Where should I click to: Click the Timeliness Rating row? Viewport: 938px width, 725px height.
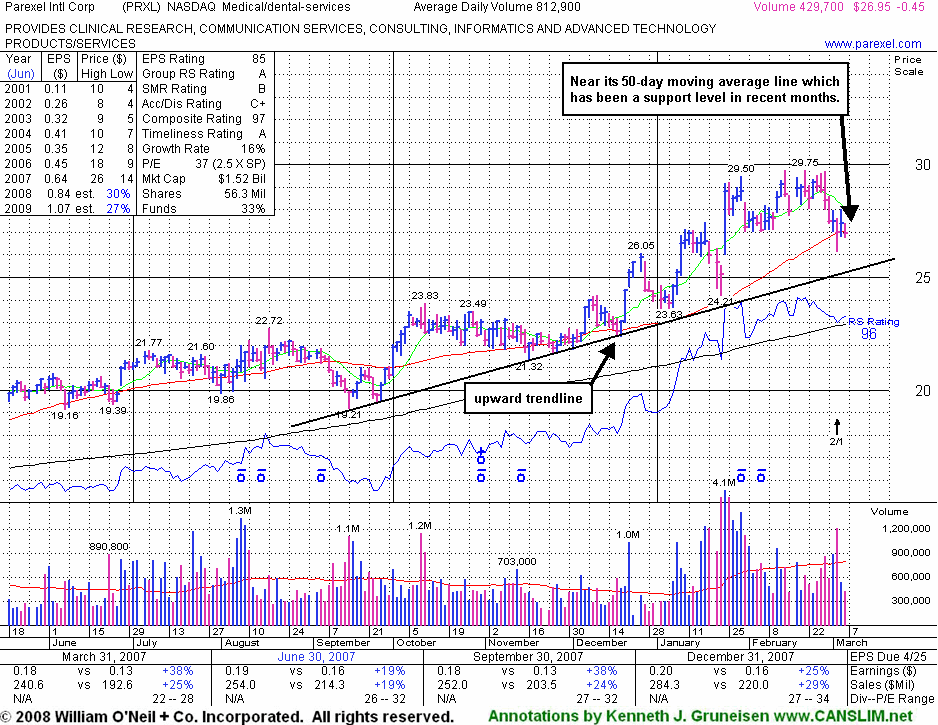[x=203, y=133]
